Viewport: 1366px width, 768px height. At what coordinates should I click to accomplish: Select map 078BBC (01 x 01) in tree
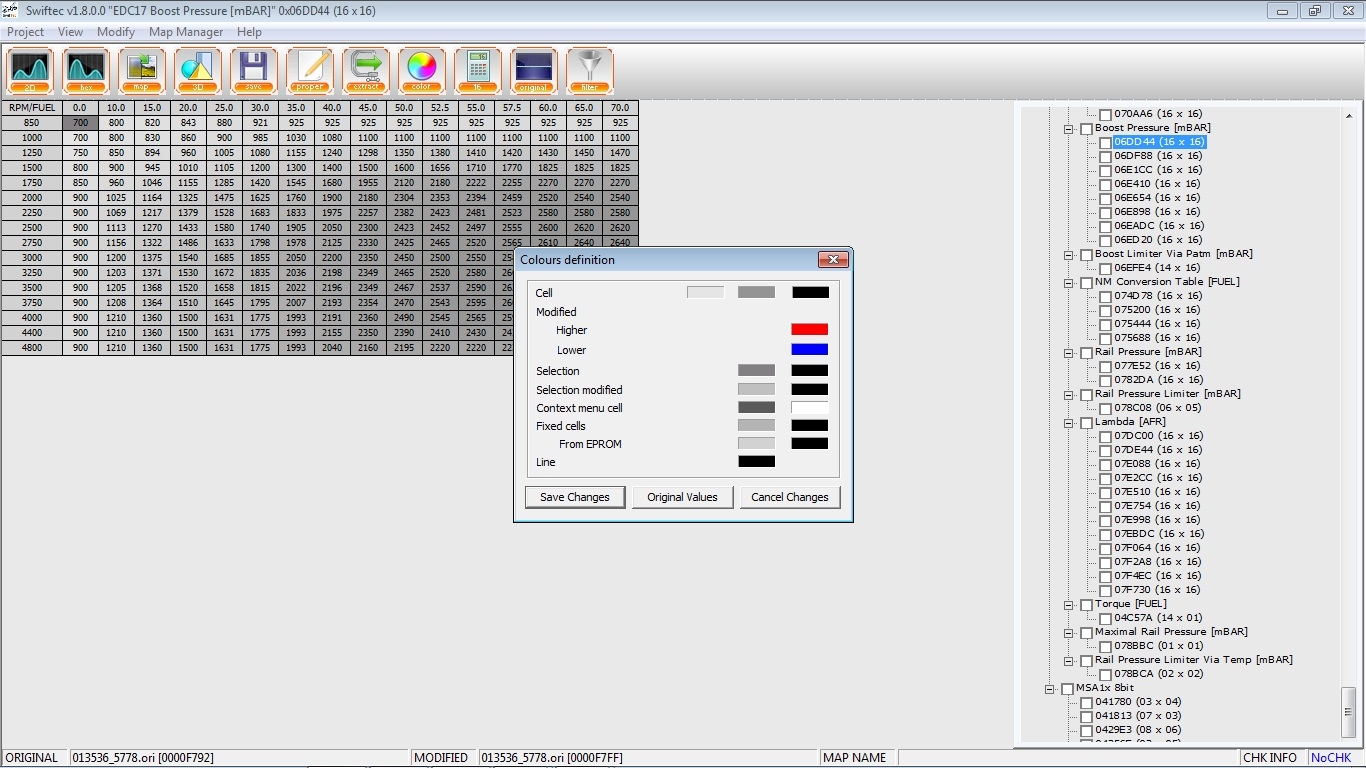click(1158, 646)
